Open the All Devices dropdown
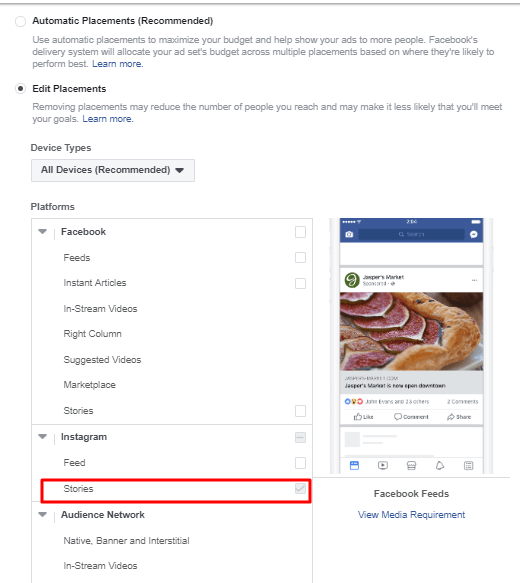The image size is (520, 583). (113, 170)
